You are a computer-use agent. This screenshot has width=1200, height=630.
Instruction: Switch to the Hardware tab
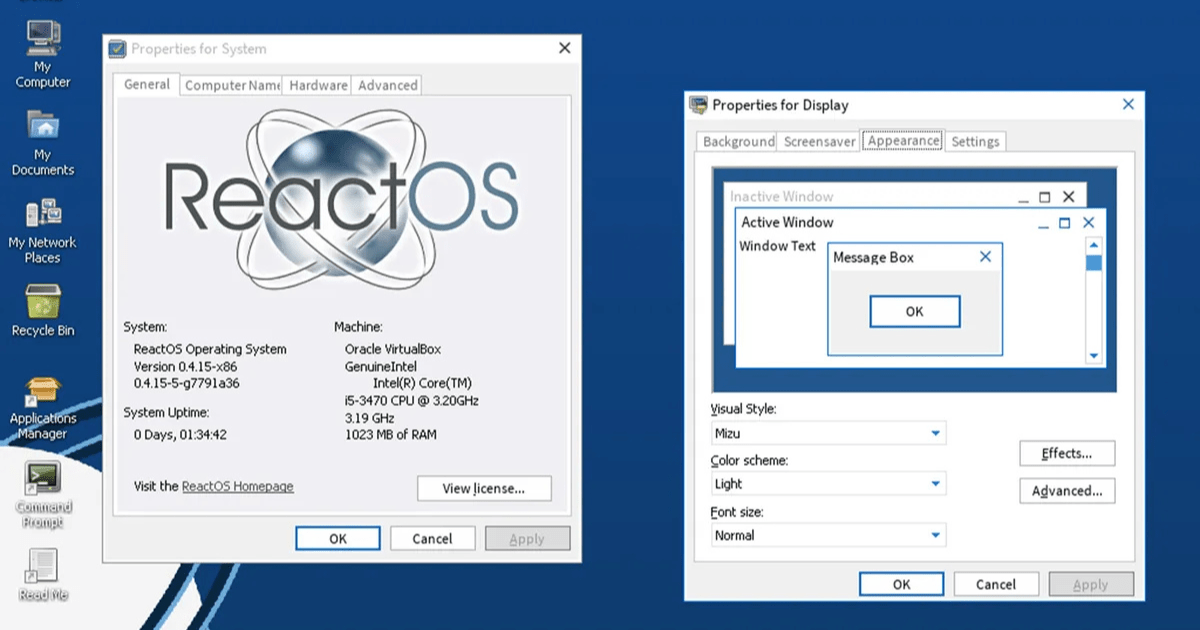click(317, 85)
